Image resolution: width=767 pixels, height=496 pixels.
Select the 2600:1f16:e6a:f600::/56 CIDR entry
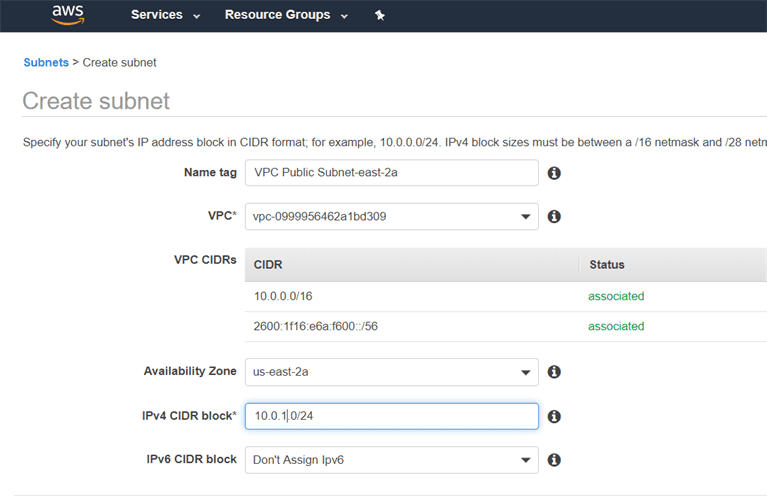(316, 326)
